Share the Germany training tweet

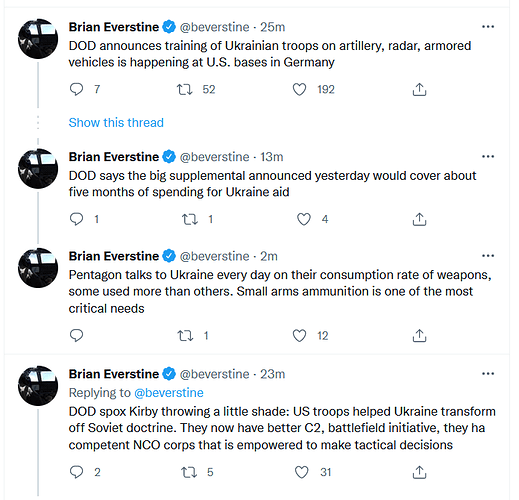click(419, 89)
